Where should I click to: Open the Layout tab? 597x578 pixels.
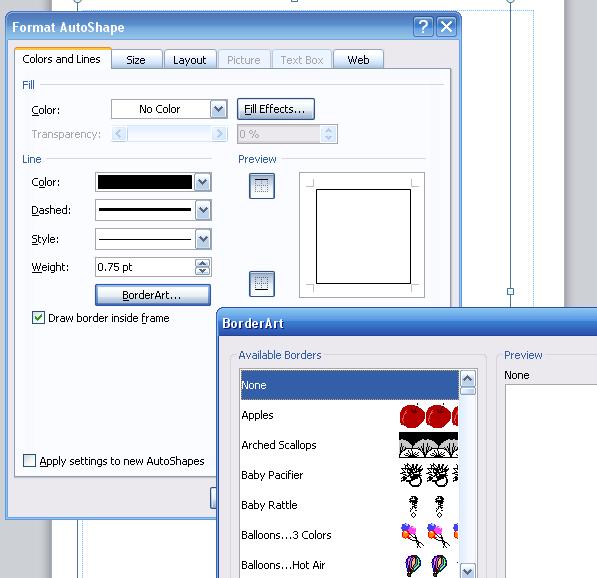pos(190,60)
